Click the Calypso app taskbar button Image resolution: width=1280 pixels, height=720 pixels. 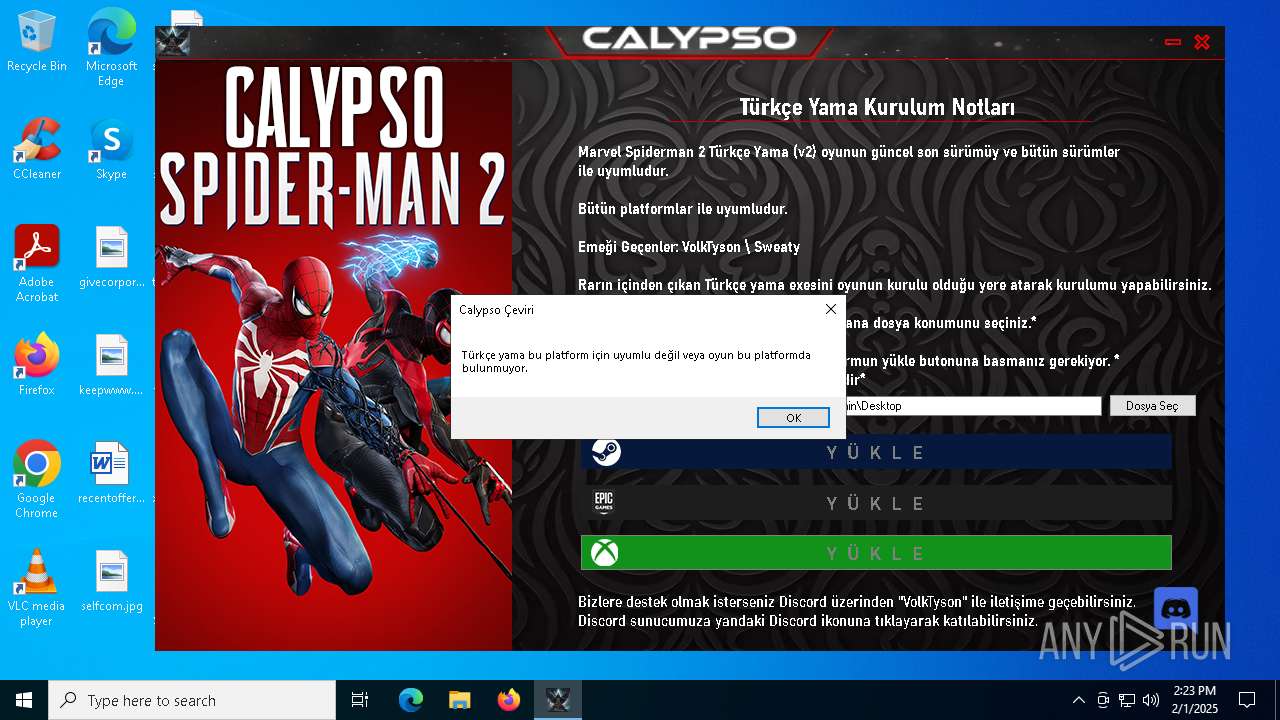(558, 700)
